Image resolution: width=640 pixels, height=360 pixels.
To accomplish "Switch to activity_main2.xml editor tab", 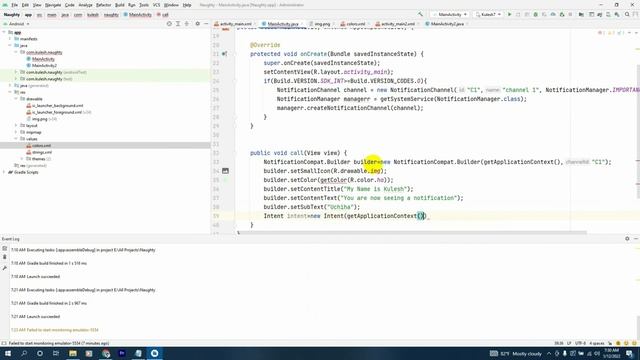I will 395,24.
